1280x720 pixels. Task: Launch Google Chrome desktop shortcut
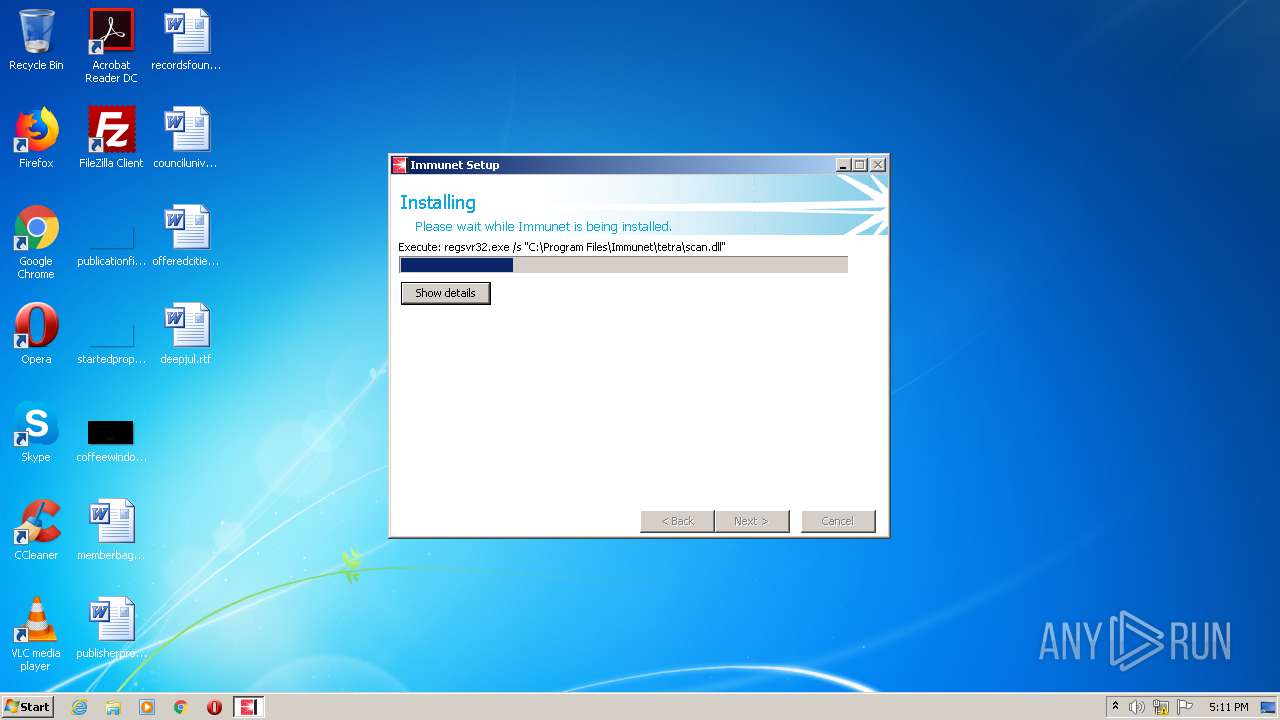pos(36,243)
